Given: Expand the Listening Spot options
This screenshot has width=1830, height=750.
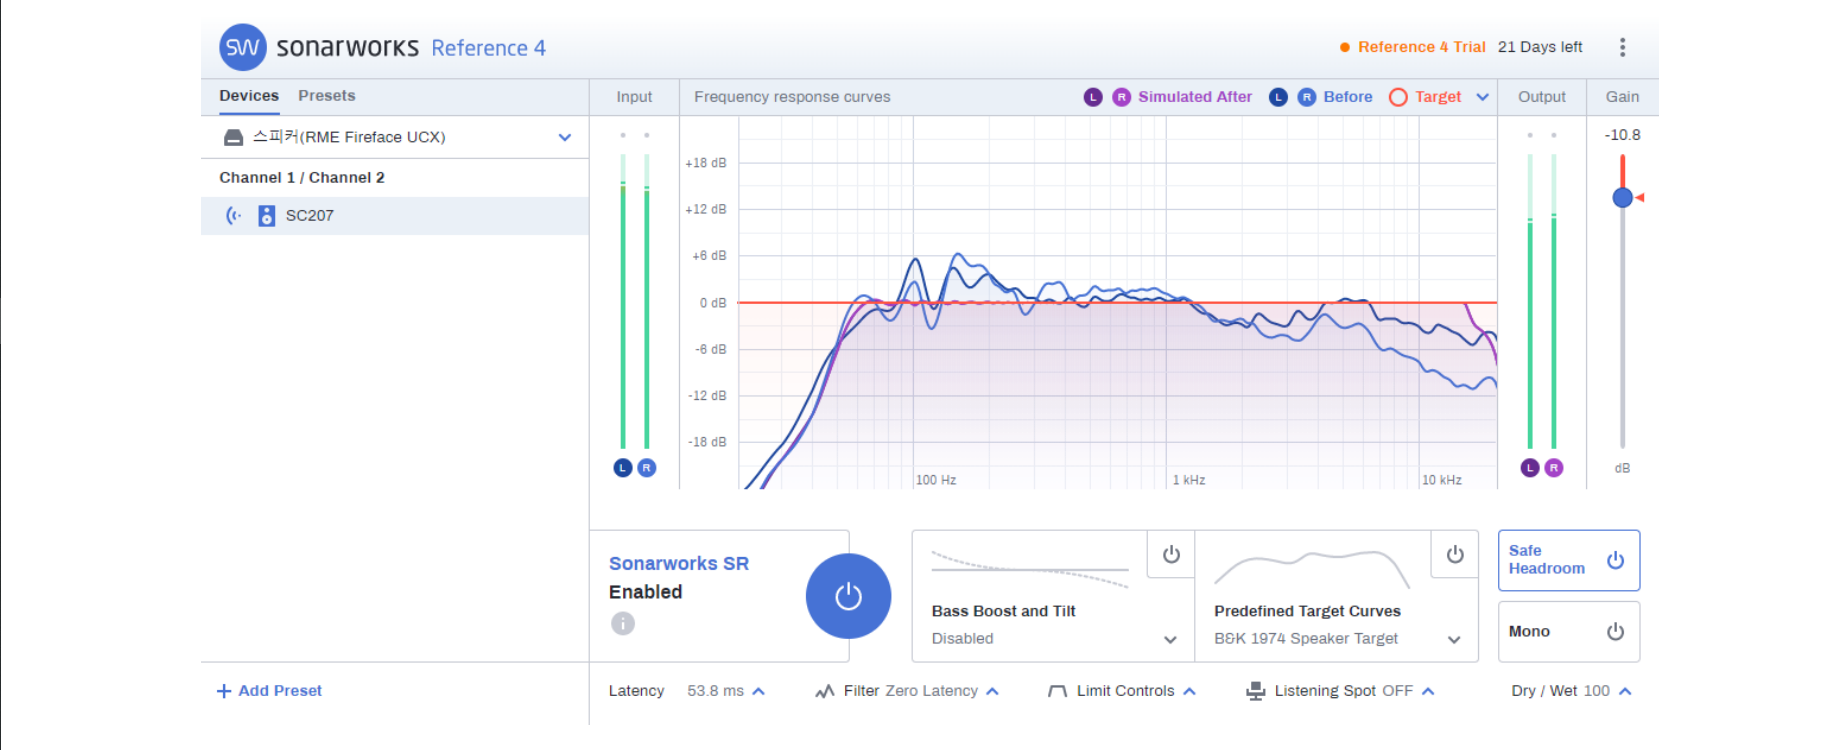Looking at the screenshot, I should pyautogui.click(x=1428, y=691).
